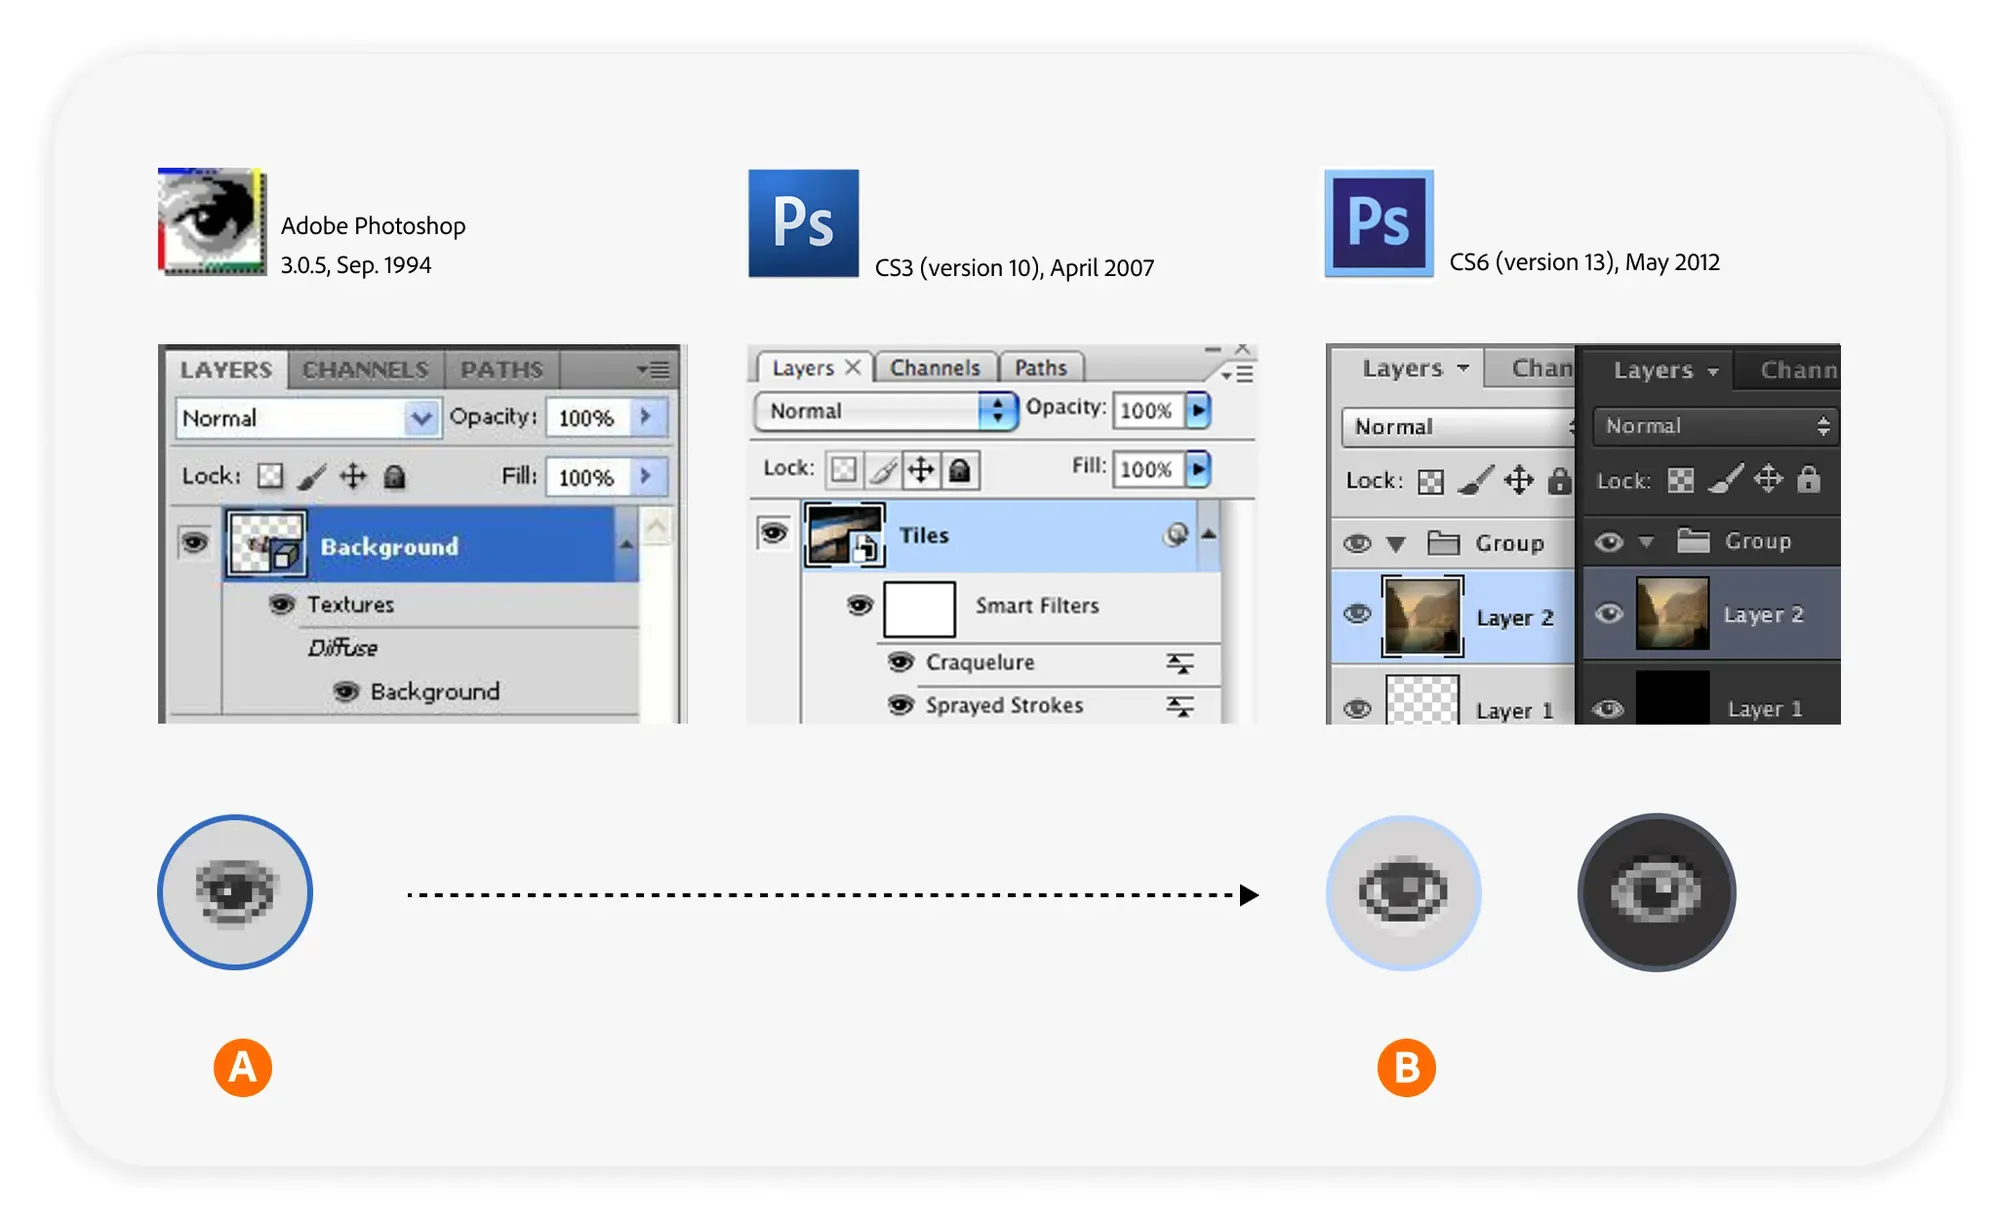Open Opacity arrow in 3.0.5 panel
Screen dimensions: 2000x1220
tap(647, 417)
